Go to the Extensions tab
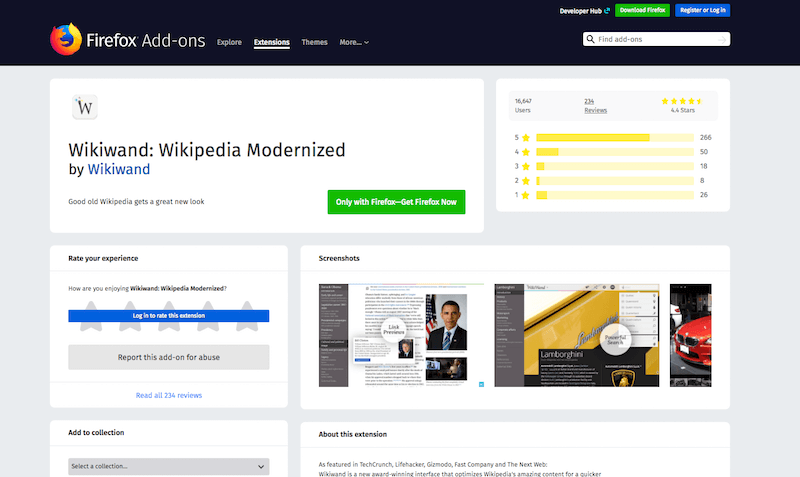The height and width of the screenshot is (477, 800). [272, 42]
